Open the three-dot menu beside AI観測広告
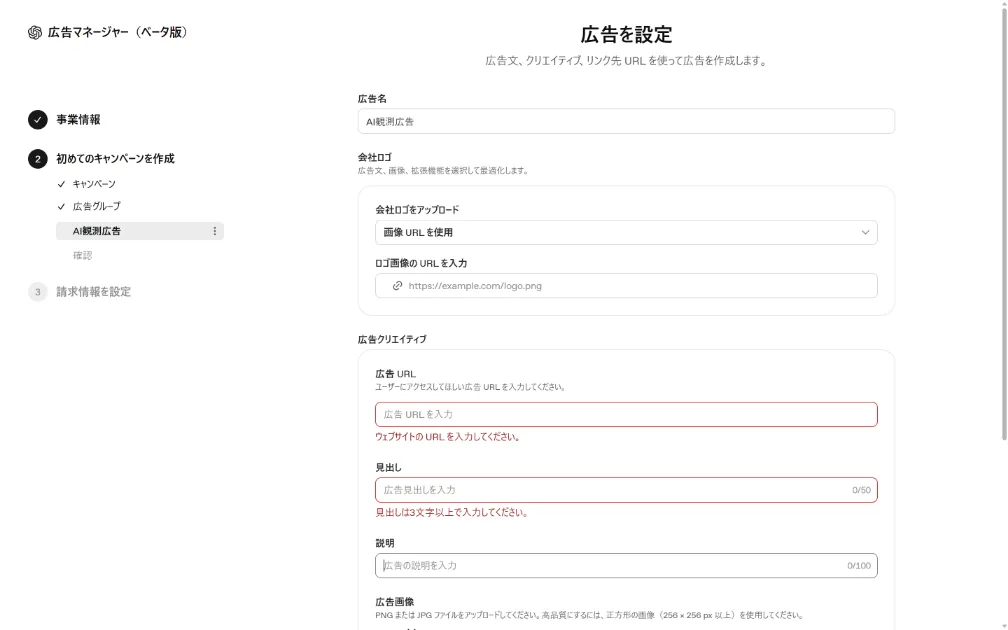Viewport: 1008px width, 630px height. point(215,231)
